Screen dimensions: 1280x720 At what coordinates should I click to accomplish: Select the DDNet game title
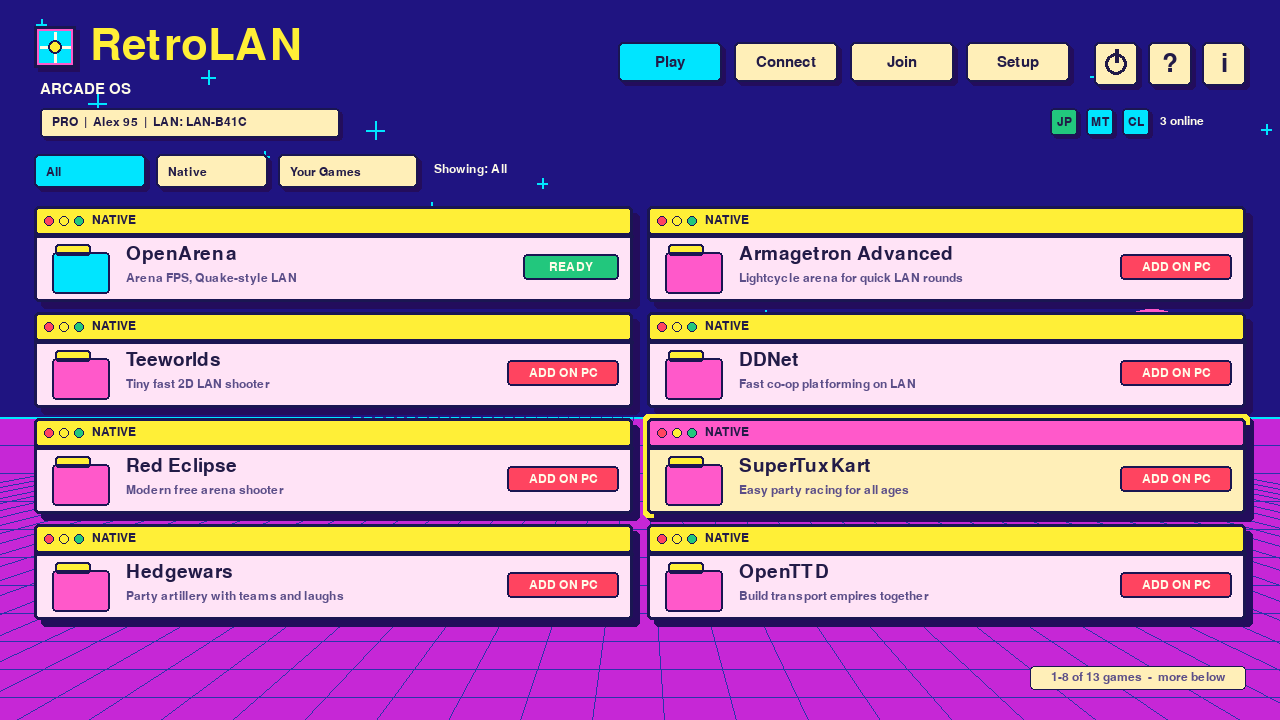[x=769, y=360]
